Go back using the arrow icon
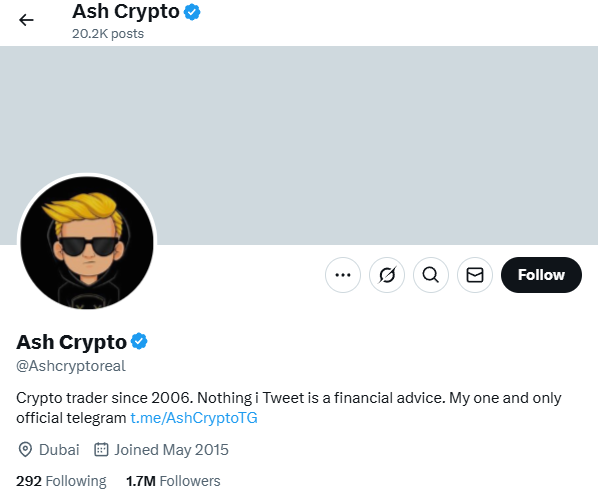 coord(26,20)
